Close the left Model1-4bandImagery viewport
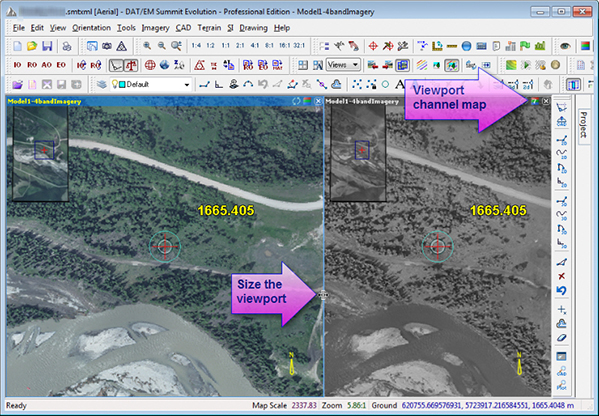 tap(318, 101)
